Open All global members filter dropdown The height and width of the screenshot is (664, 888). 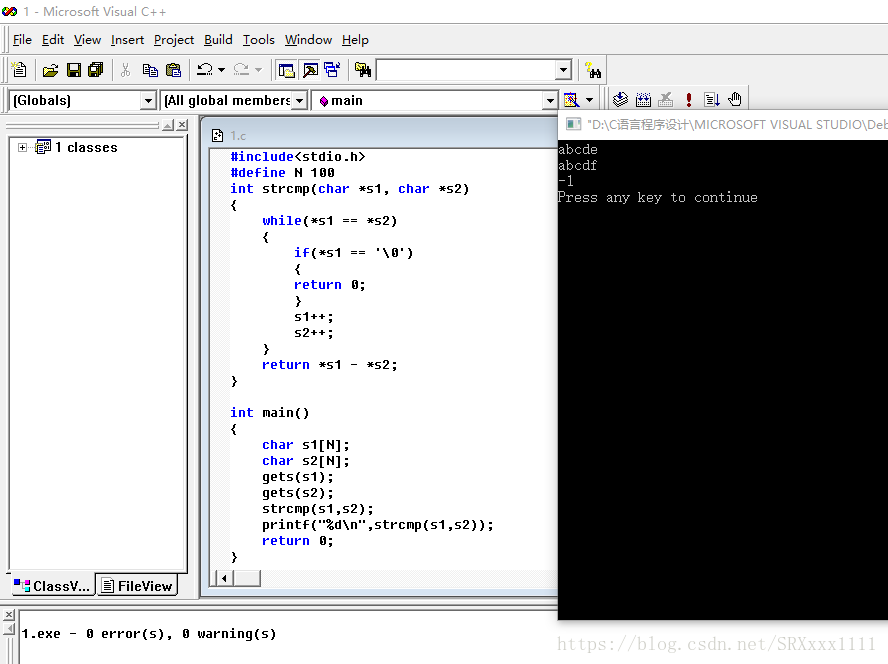300,101
